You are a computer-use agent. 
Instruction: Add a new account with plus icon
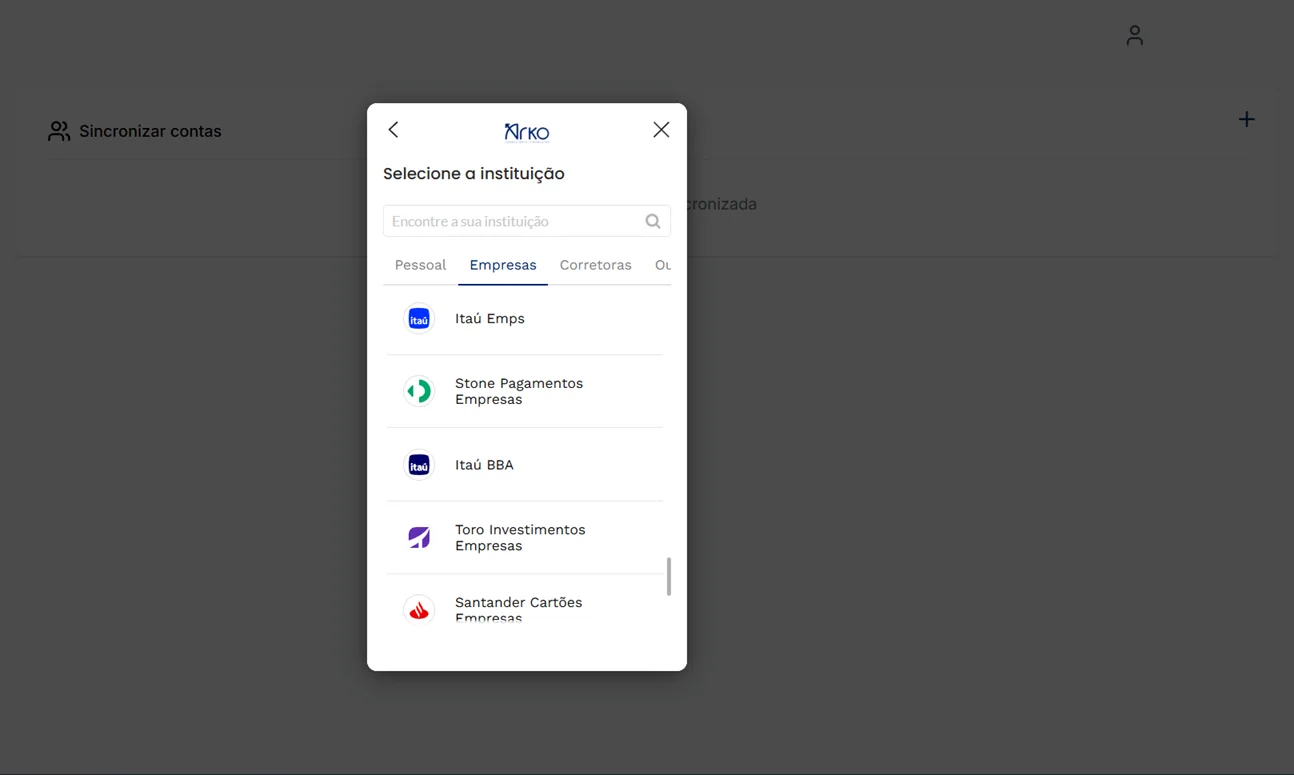point(1246,120)
